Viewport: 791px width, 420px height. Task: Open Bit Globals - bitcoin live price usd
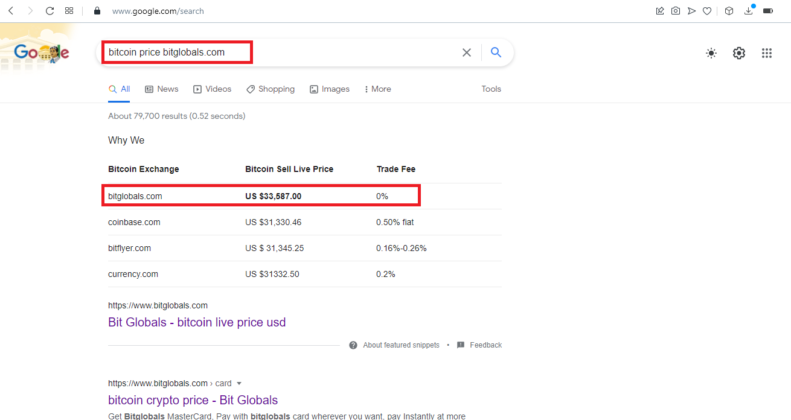tap(197, 322)
